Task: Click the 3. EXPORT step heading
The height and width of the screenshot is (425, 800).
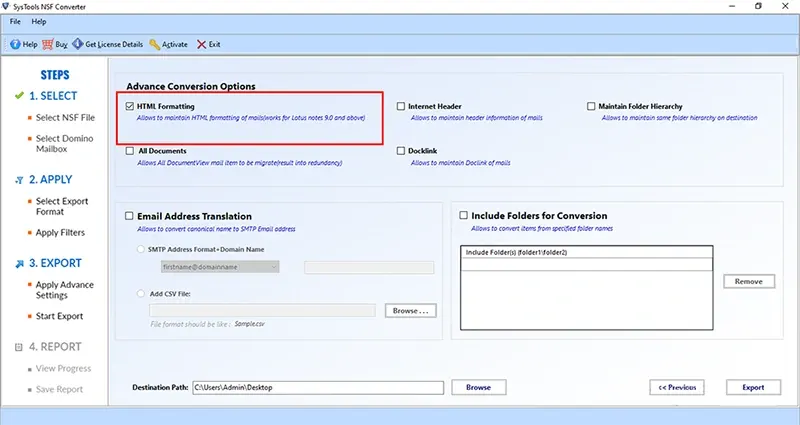Action: (55, 263)
